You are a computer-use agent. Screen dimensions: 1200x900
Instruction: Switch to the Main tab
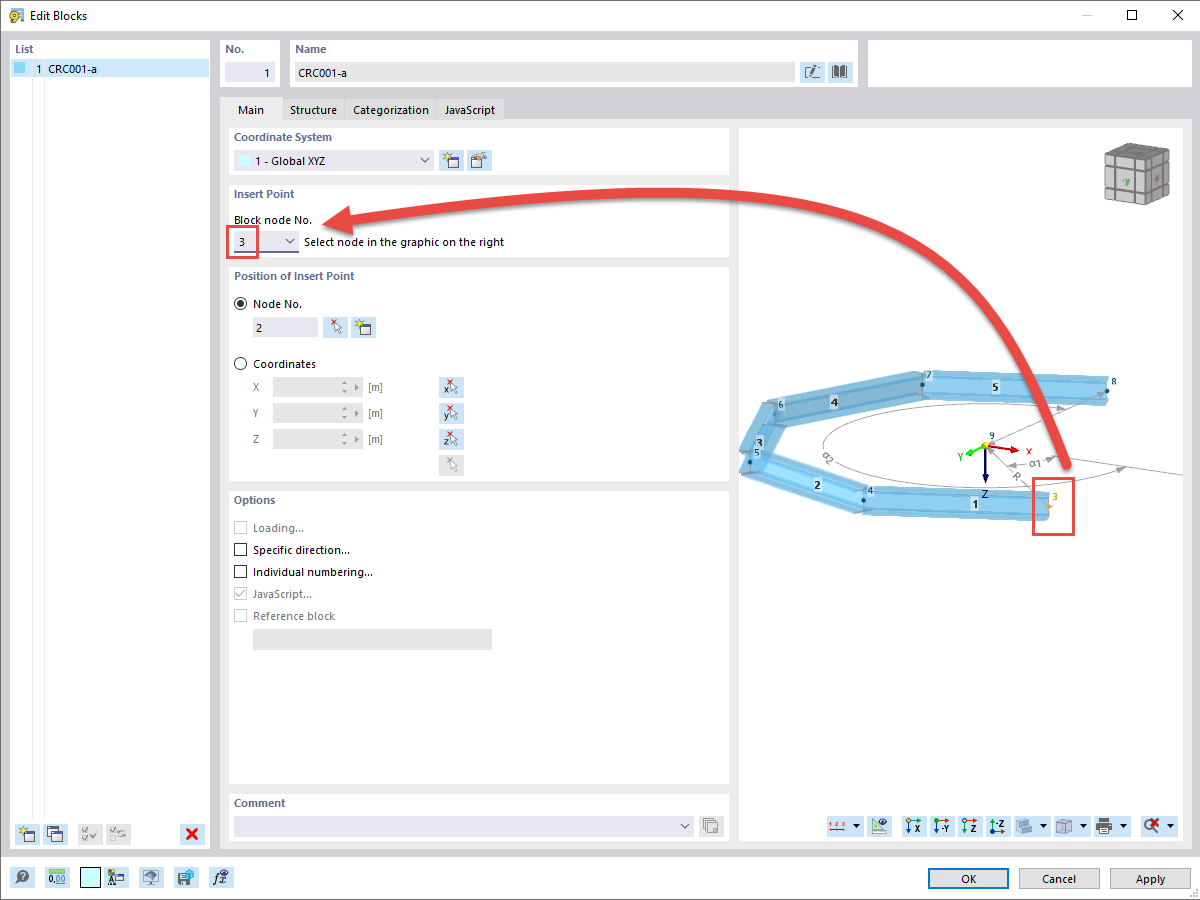pyautogui.click(x=251, y=110)
